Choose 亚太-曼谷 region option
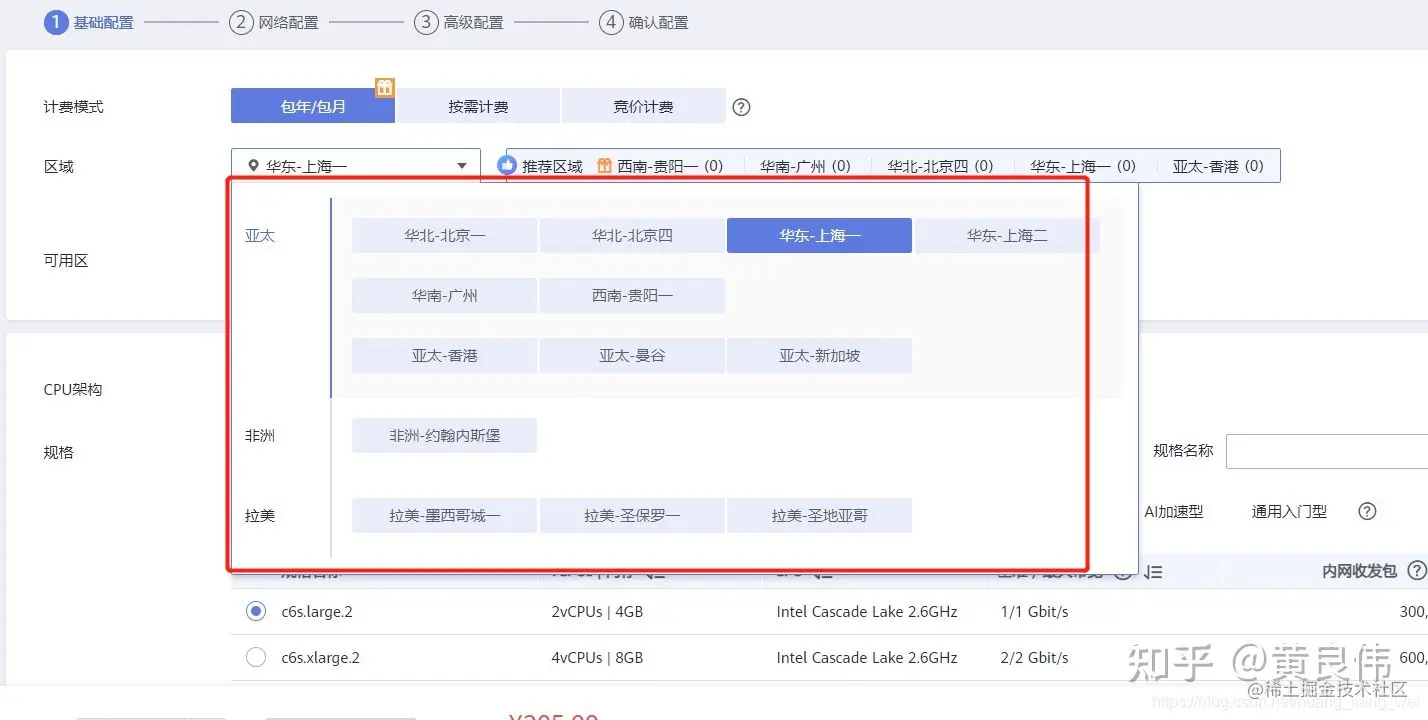The image size is (1428, 720). [632, 356]
